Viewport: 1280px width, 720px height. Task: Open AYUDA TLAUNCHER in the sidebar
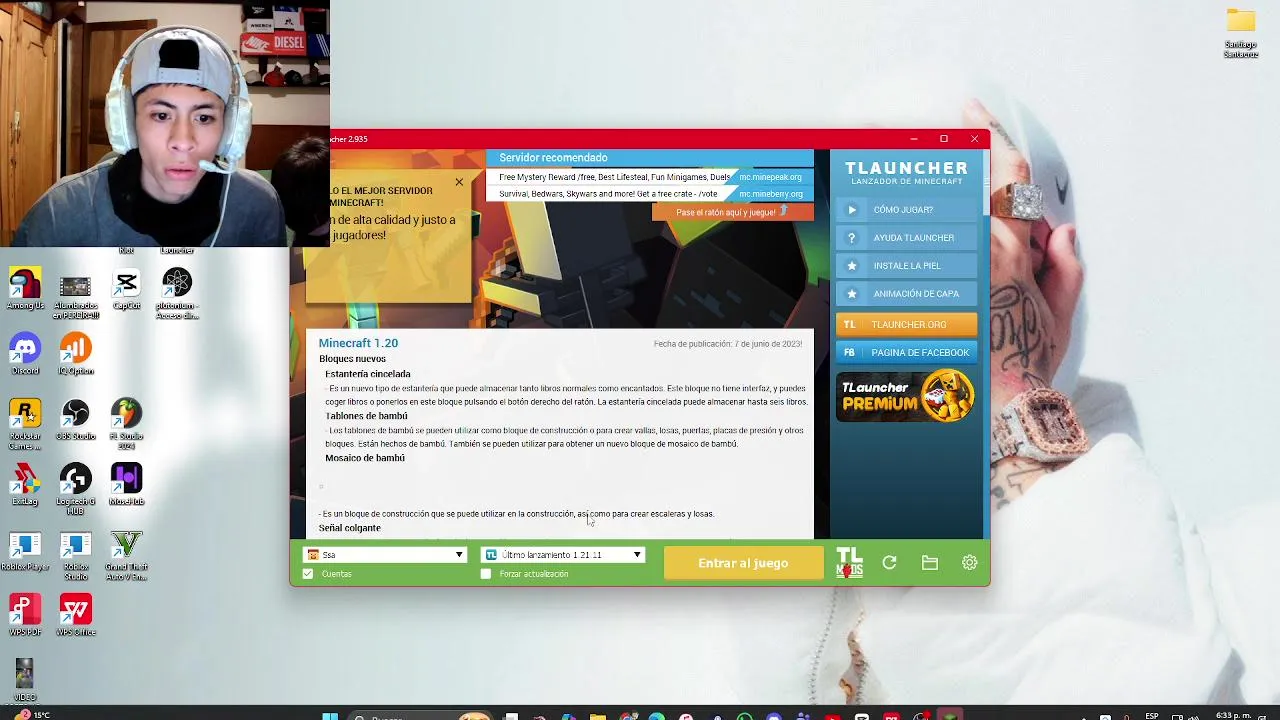(906, 238)
